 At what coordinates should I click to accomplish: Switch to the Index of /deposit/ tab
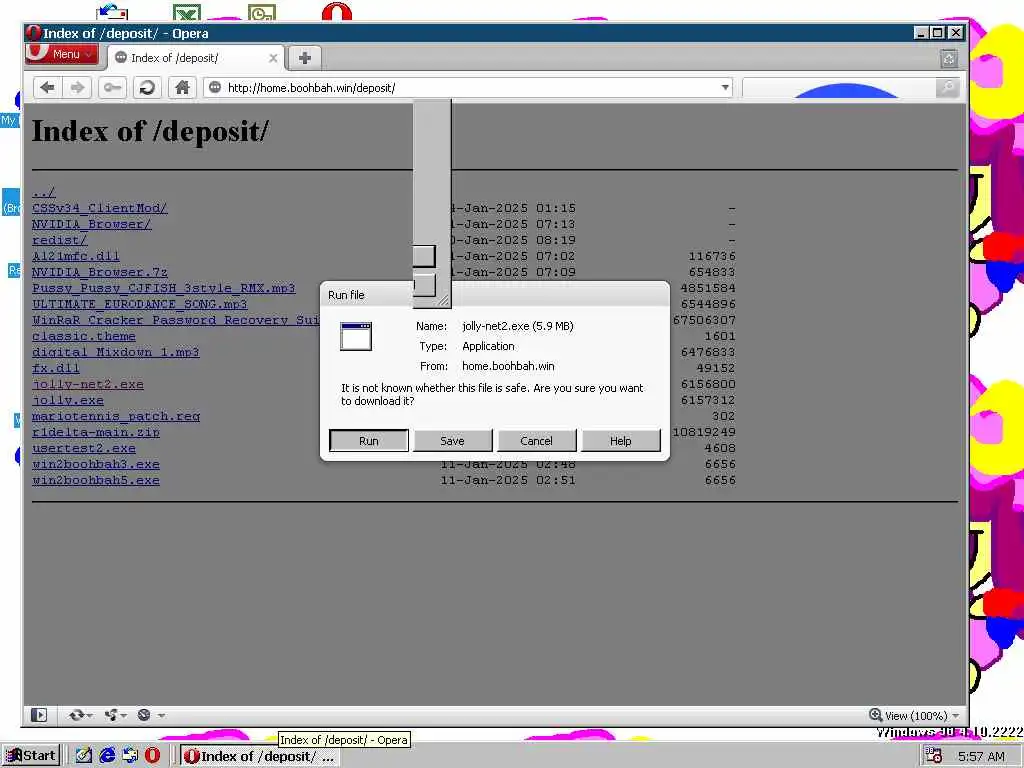pos(195,57)
